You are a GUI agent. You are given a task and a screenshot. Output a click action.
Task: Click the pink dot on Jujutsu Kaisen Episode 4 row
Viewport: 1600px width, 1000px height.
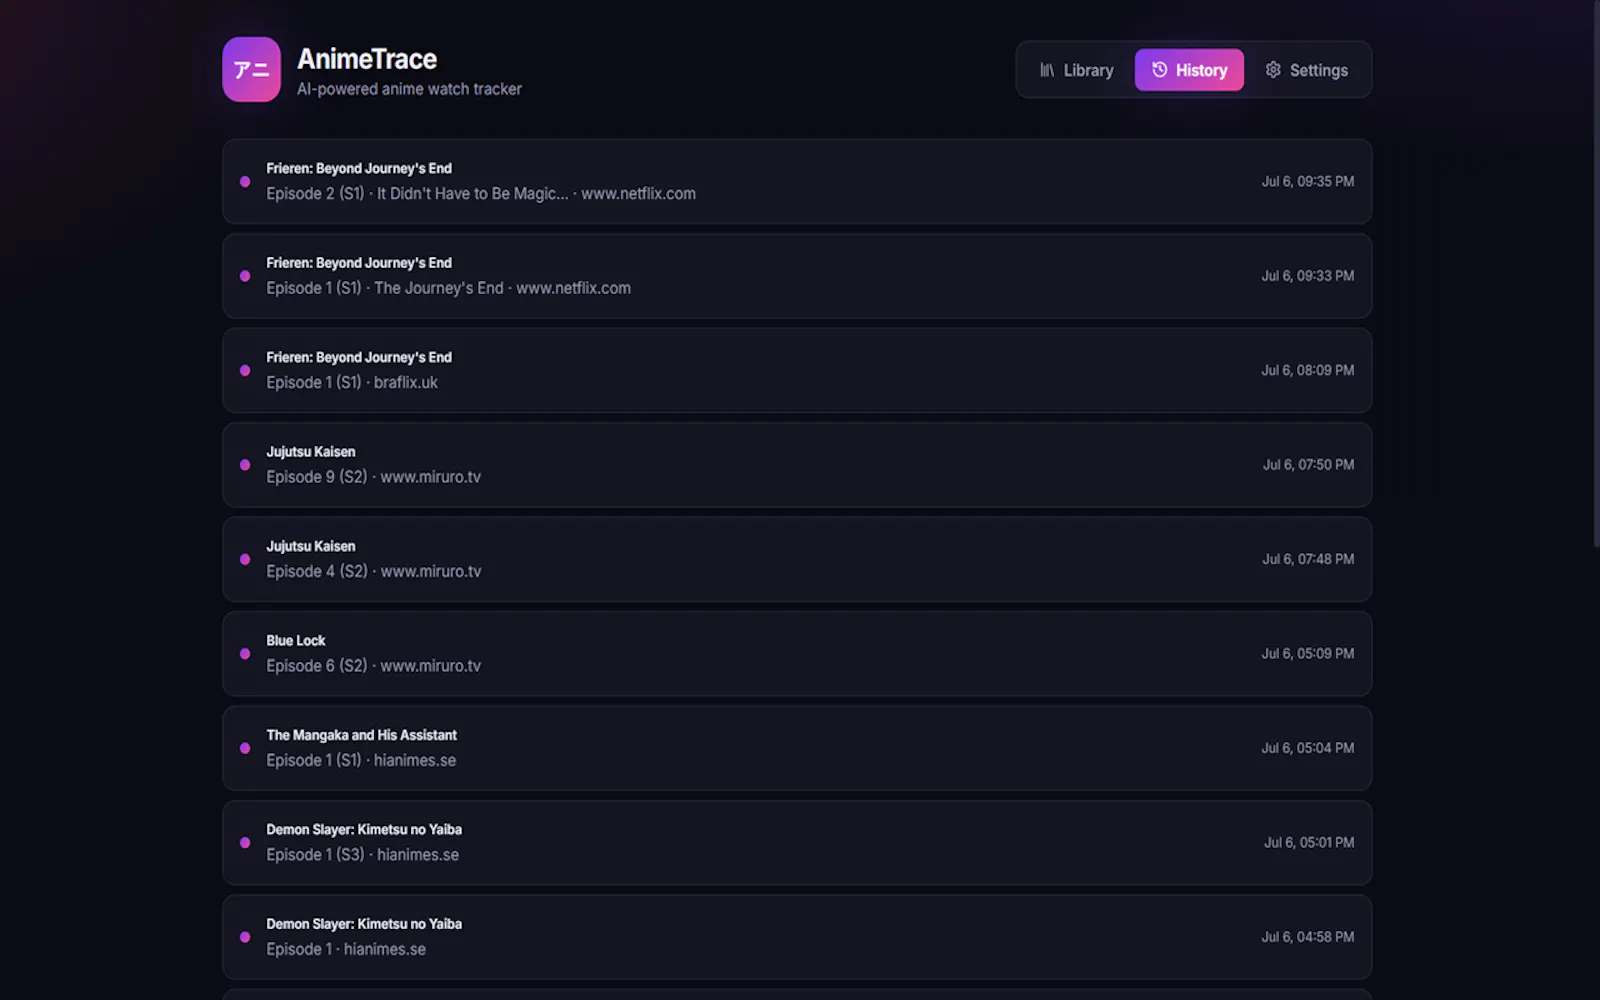(245, 559)
